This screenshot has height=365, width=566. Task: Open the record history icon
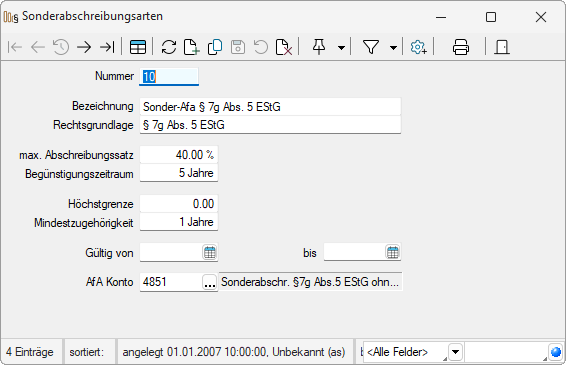(x=61, y=47)
